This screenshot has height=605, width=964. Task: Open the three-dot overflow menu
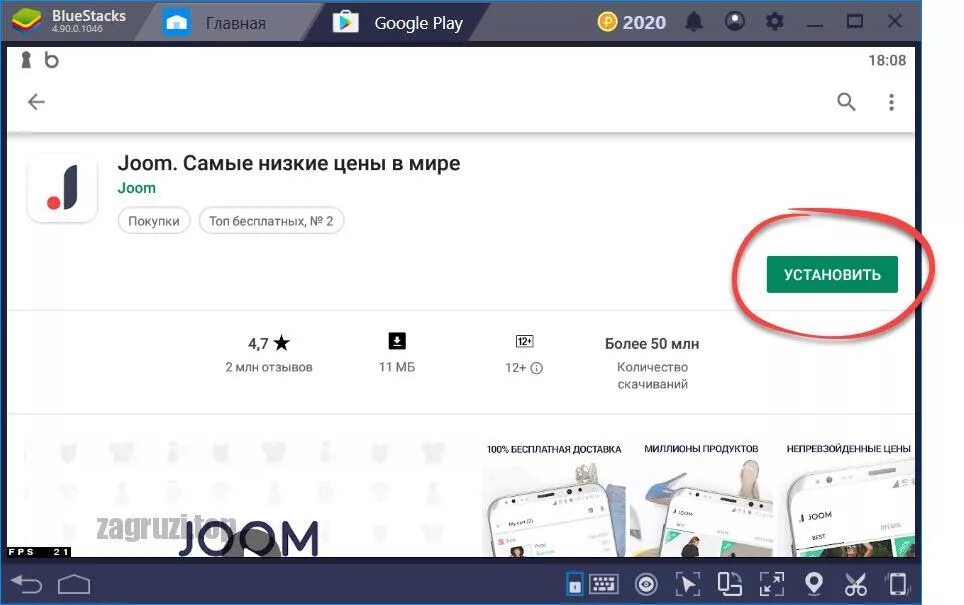click(891, 101)
